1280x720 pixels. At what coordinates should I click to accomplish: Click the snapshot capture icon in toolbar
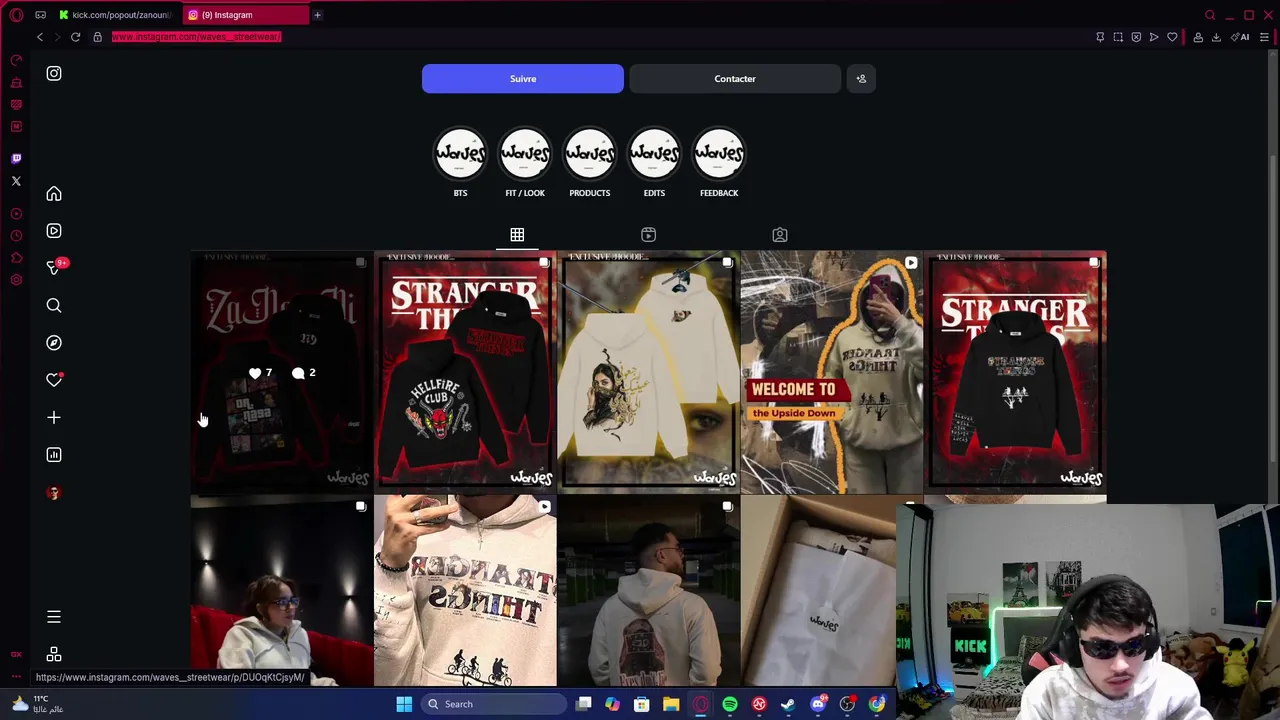[1118, 37]
